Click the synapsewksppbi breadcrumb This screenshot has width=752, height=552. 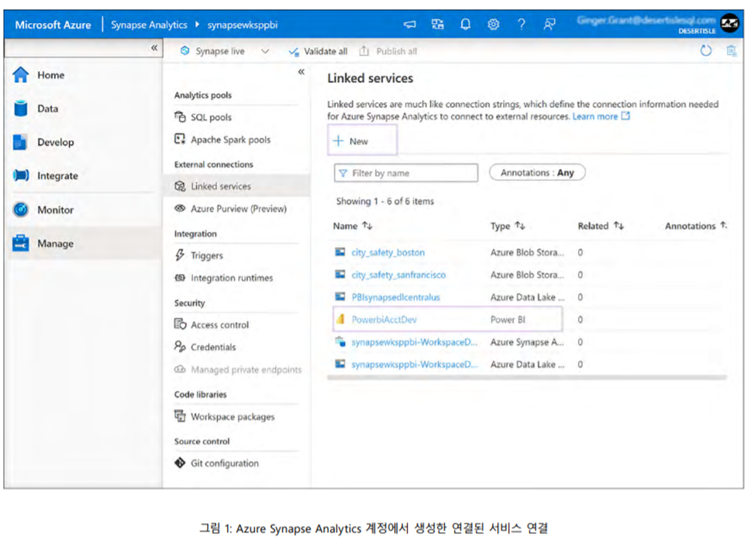tap(243, 25)
